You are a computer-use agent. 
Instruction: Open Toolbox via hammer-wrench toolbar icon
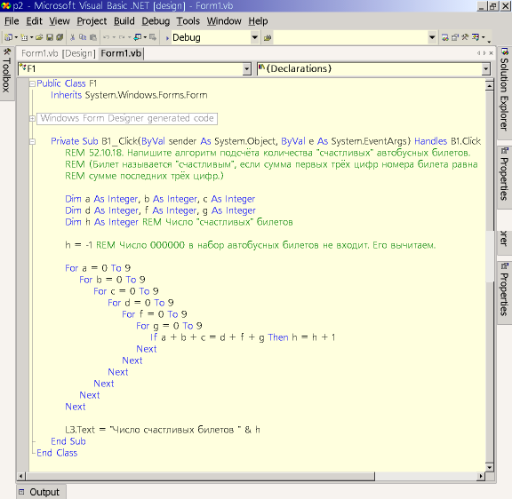click(465, 37)
